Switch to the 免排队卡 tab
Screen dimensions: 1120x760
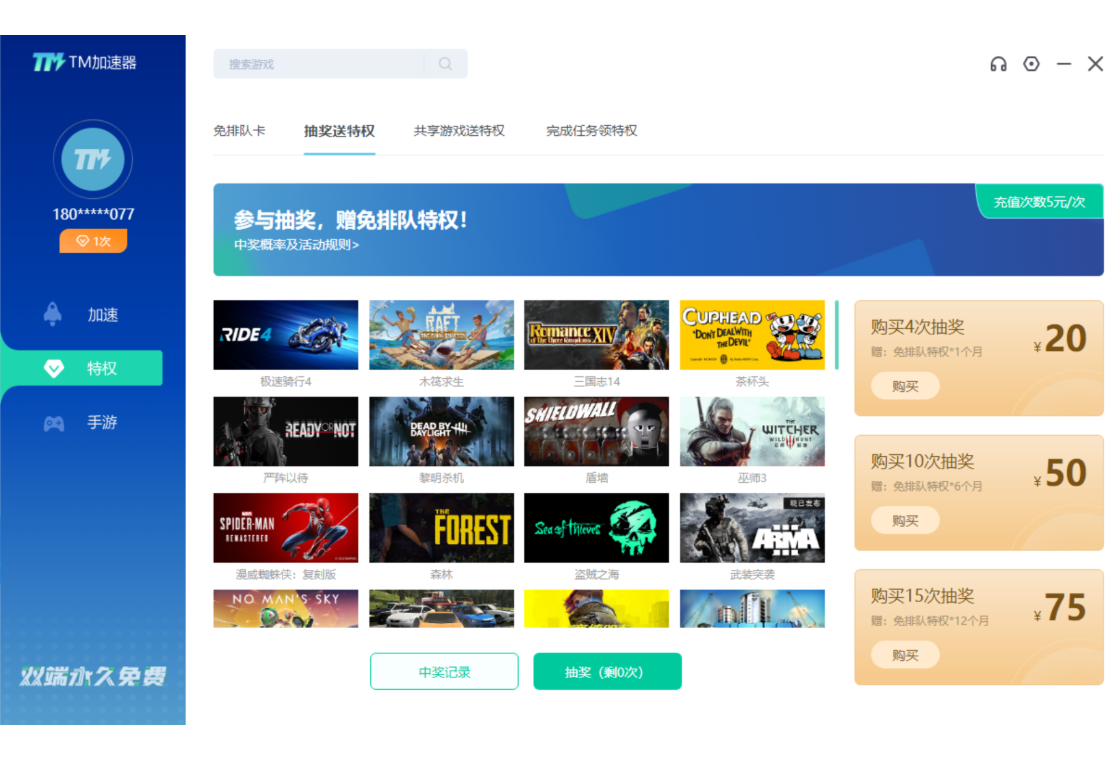[x=239, y=131]
